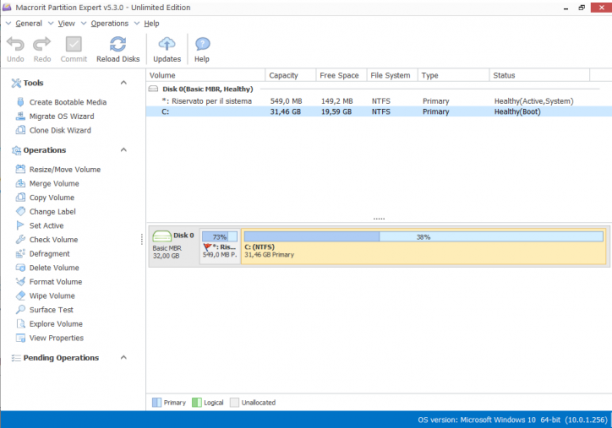This screenshot has height=428, width=612.
Task: Start Clone Disk Wizard
Action: 60,130
